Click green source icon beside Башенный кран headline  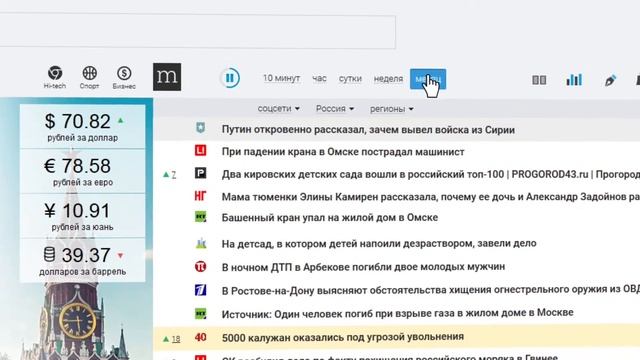(x=200, y=216)
